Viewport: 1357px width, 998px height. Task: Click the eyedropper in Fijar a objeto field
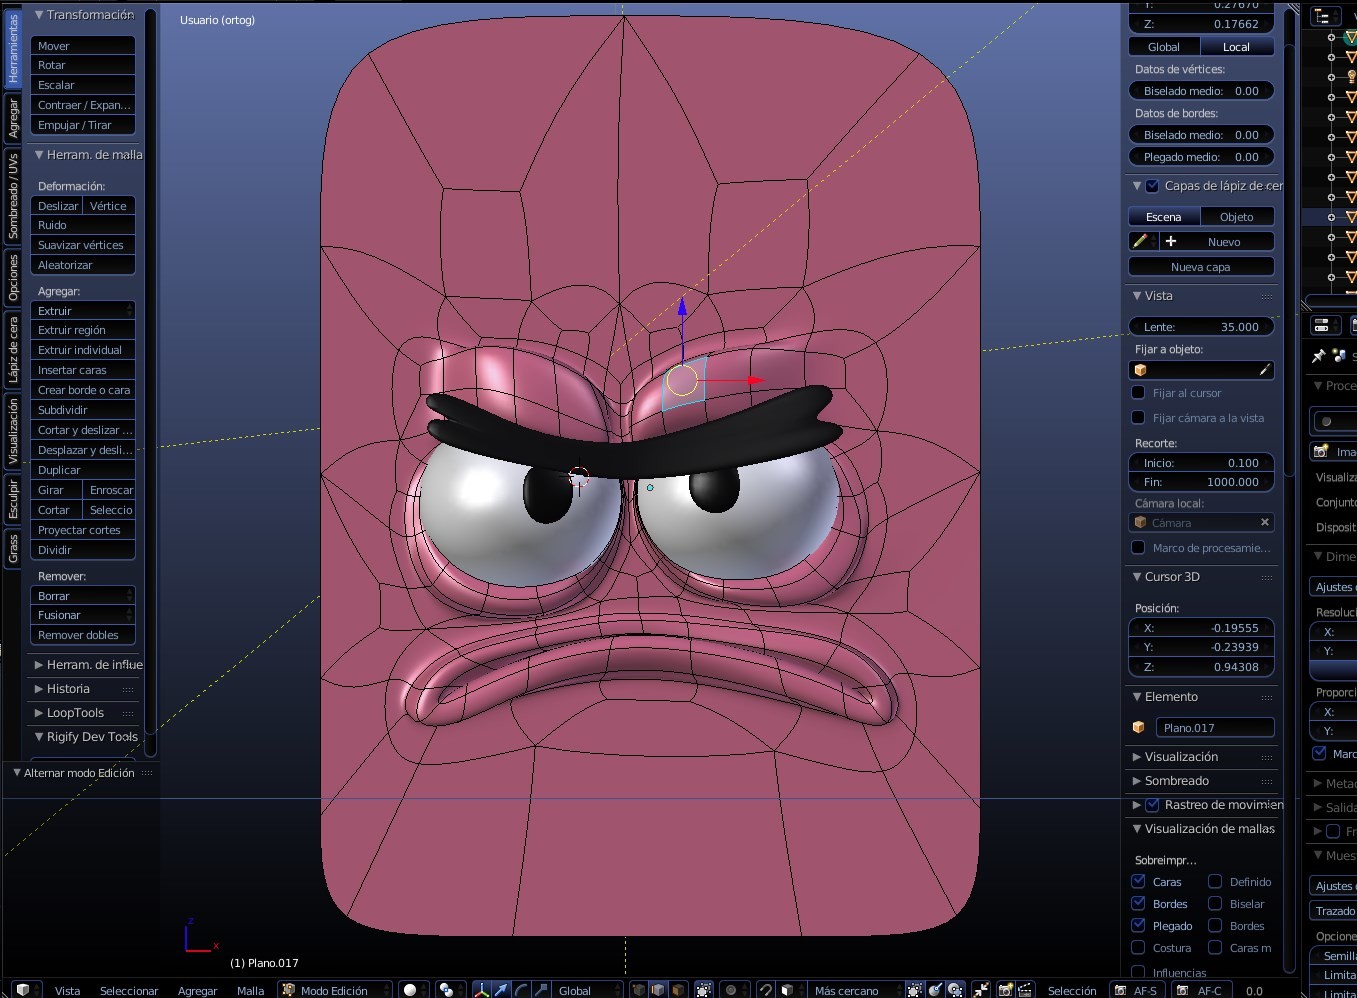1264,370
